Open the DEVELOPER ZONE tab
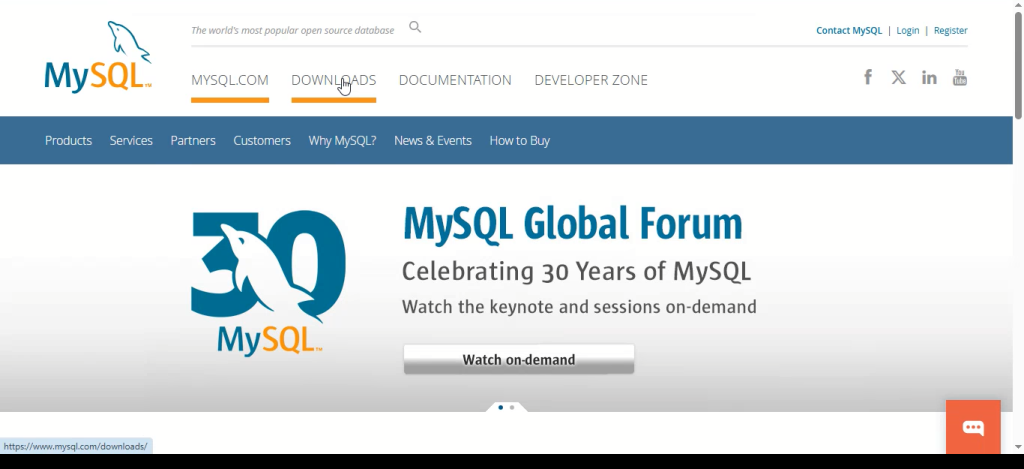The image size is (1024, 469). click(x=591, y=80)
